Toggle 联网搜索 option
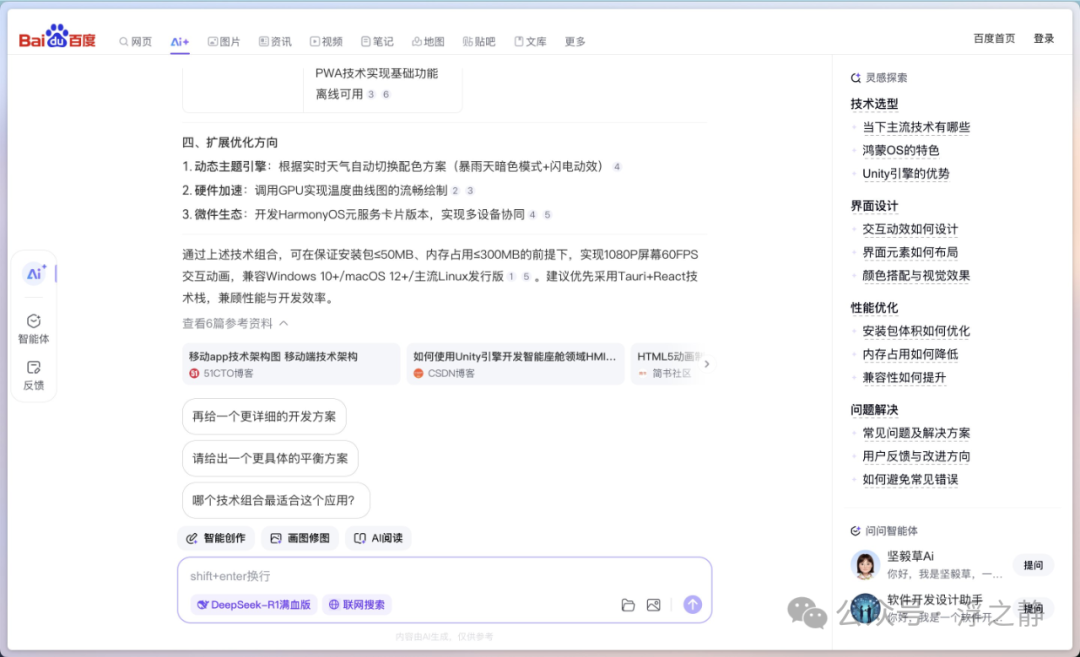This screenshot has height=657, width=1080. click(357, 605)
